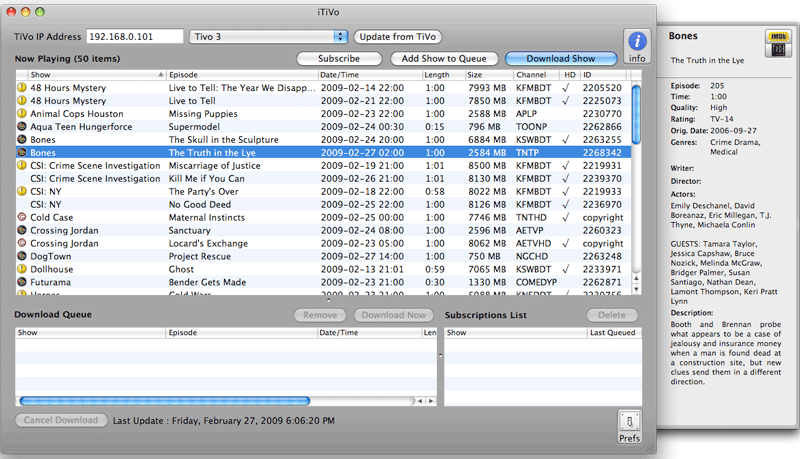Sort Now Playing by Channel column

pyautogui.click(x=536, y=75)
